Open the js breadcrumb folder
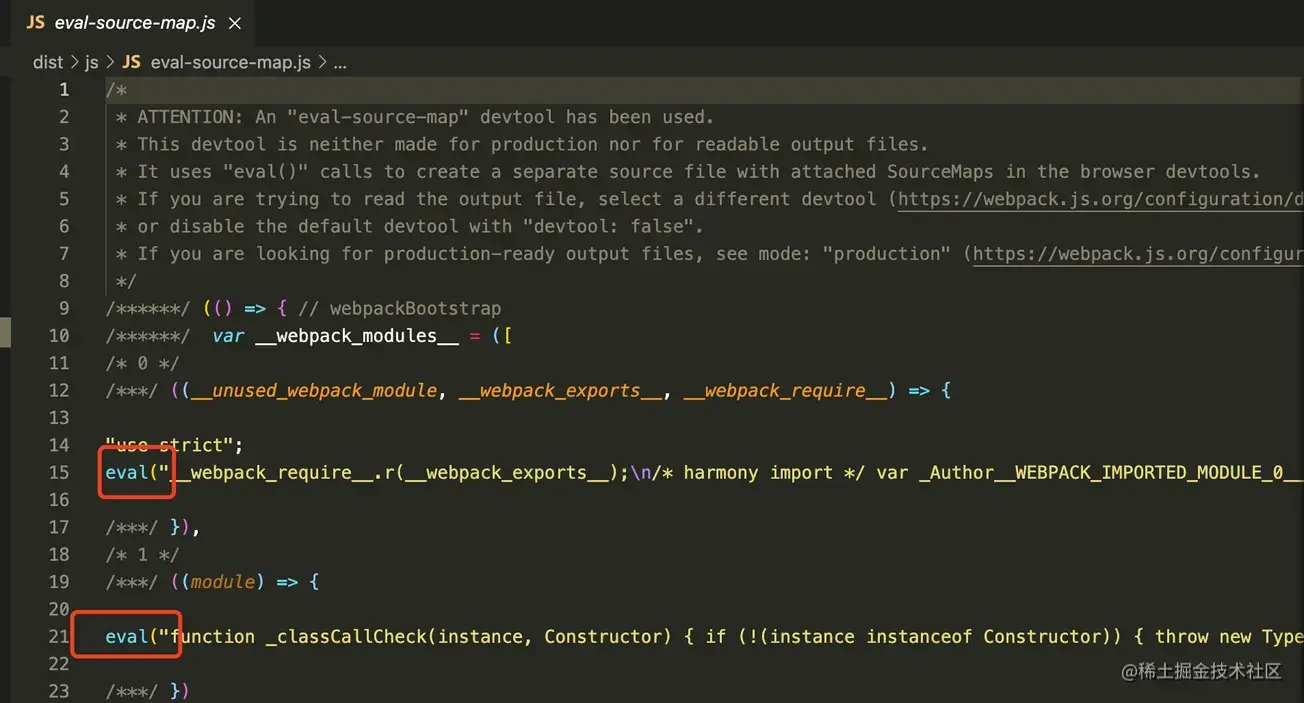 [92, 62]
